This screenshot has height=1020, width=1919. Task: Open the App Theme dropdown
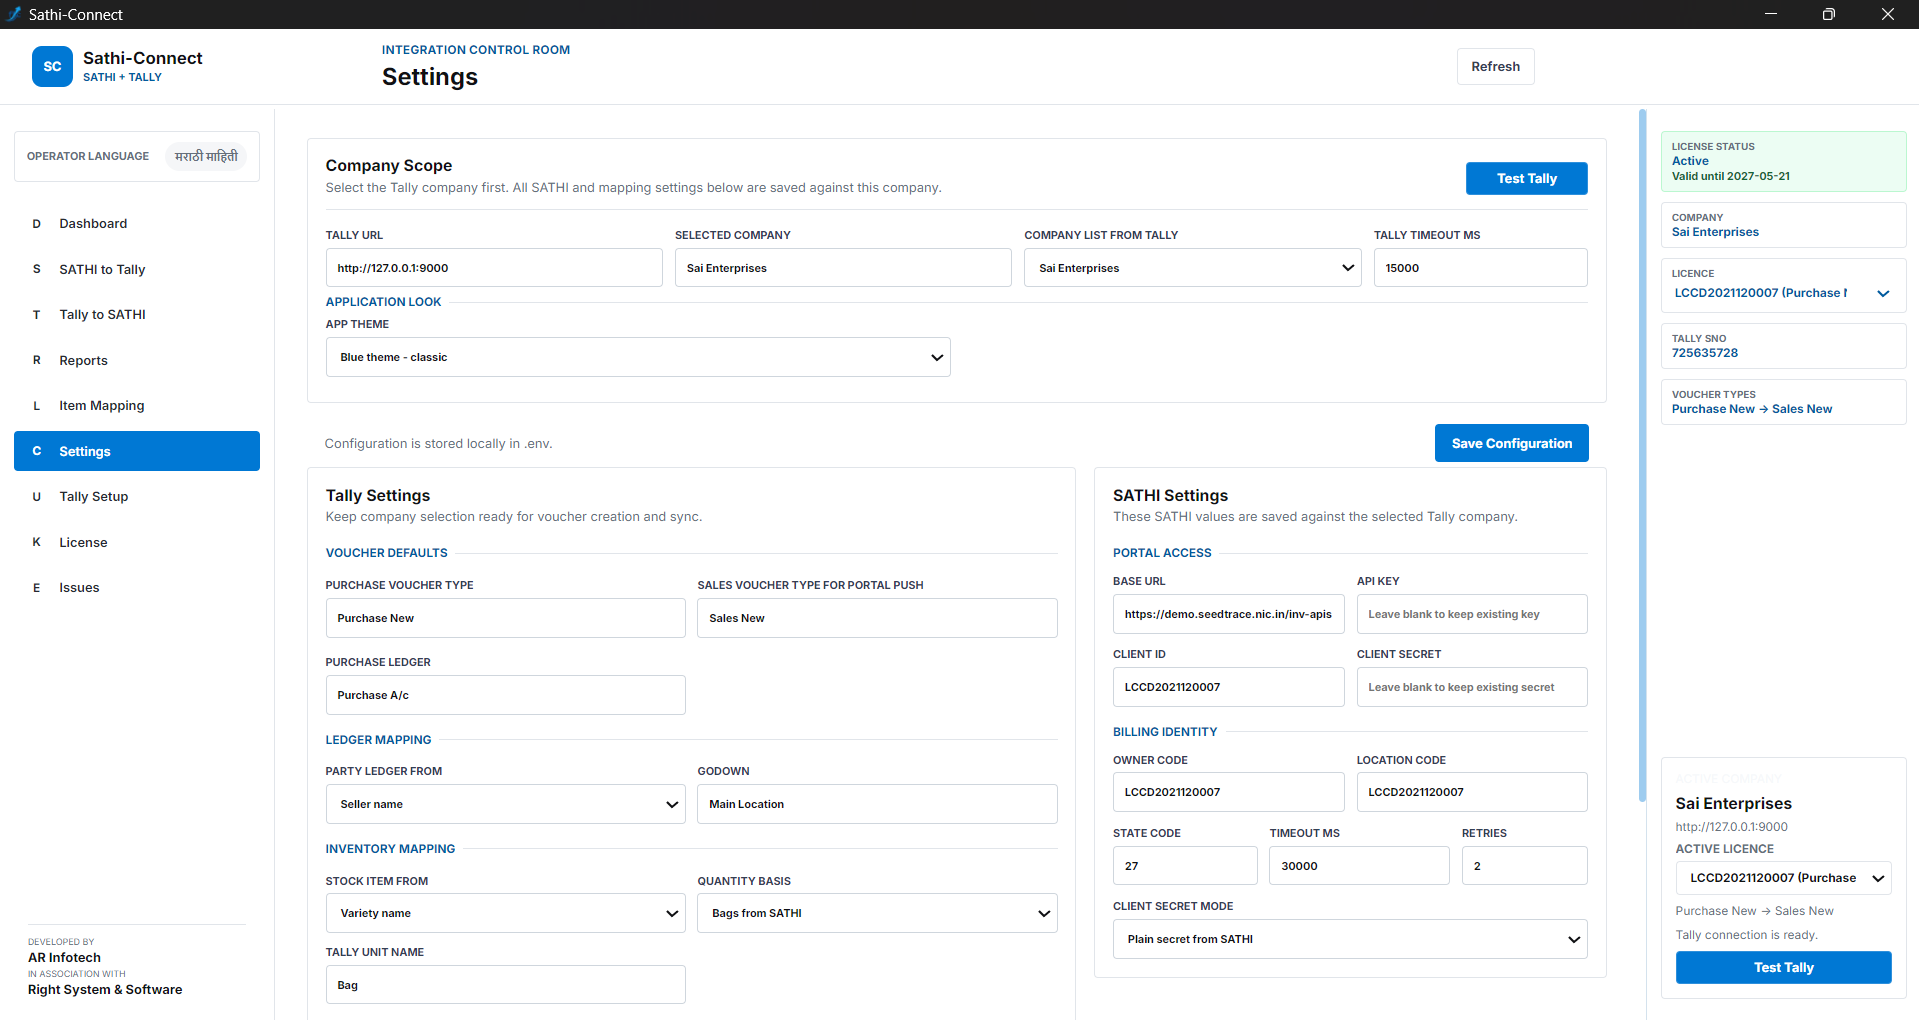638,357
